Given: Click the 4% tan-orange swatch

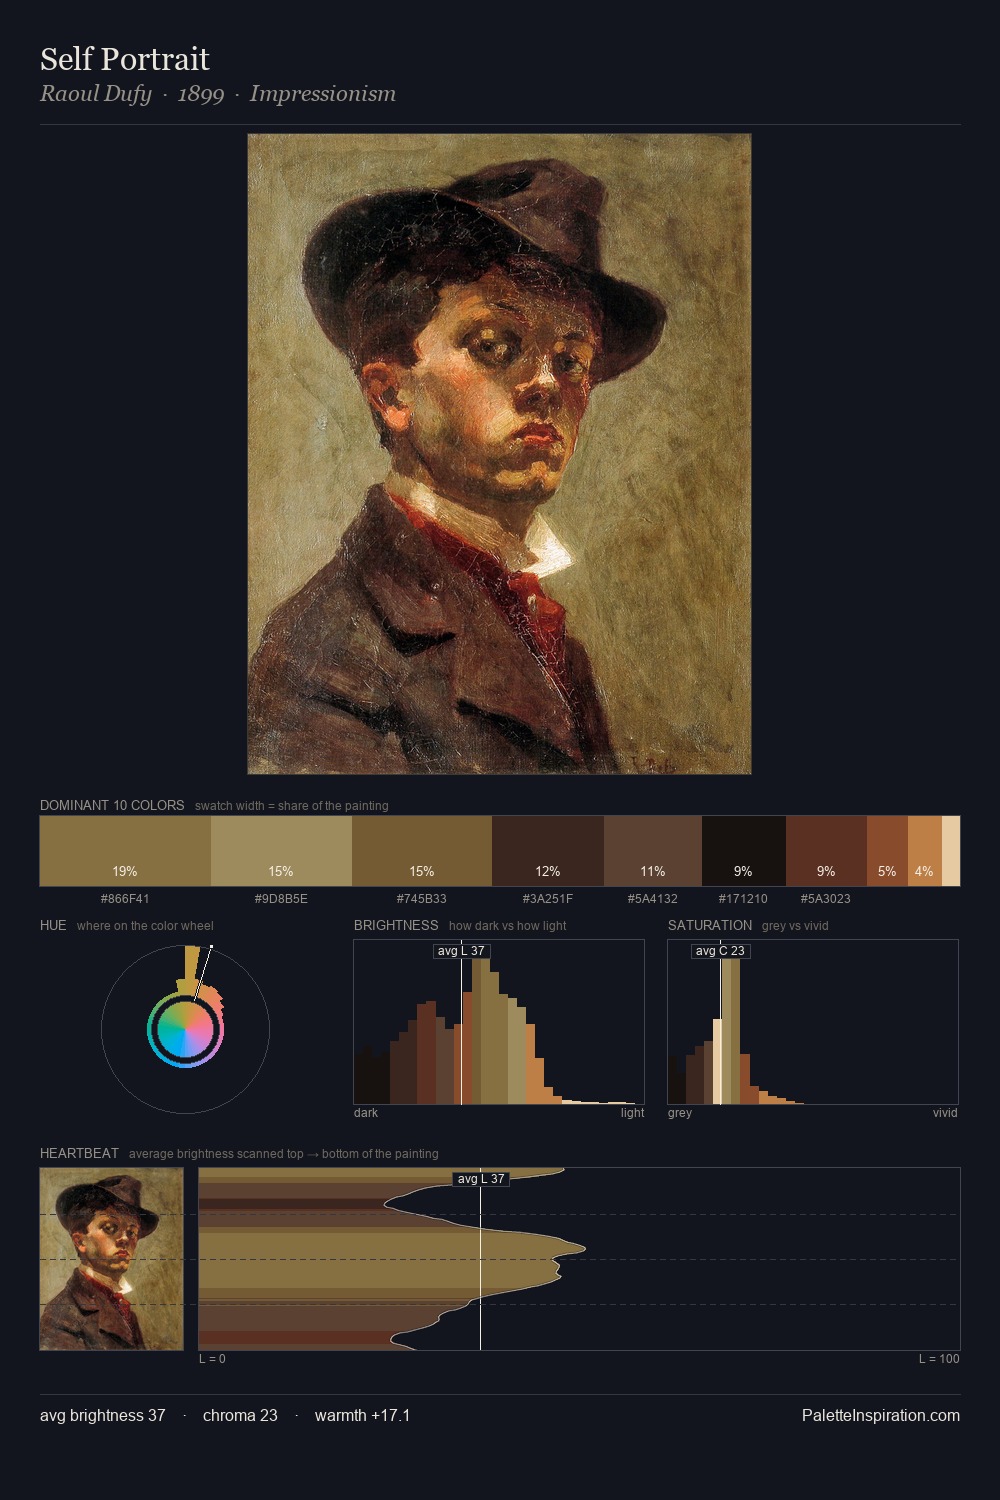Looking at the screenshot, I should (925, 851).
